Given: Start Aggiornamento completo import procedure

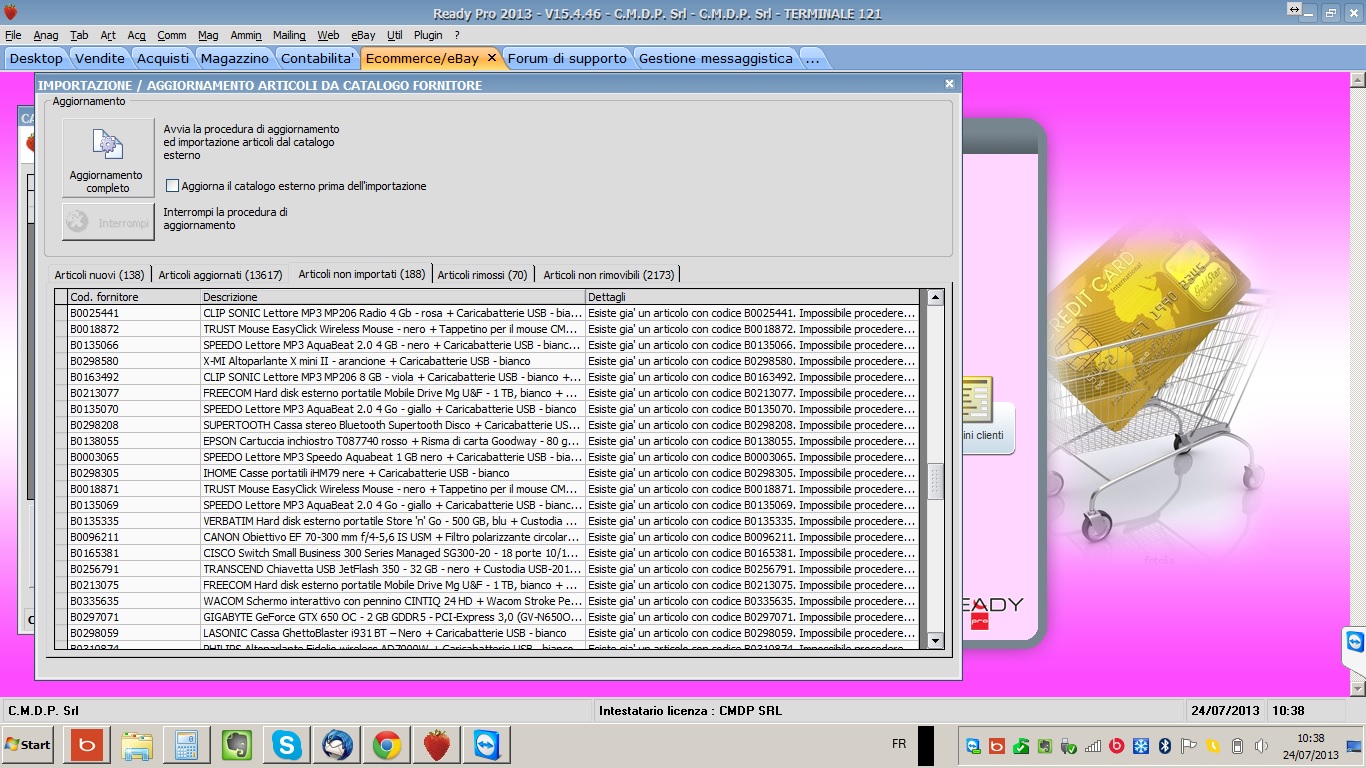Looking at the screenshot, I should [x=108, y=158].
